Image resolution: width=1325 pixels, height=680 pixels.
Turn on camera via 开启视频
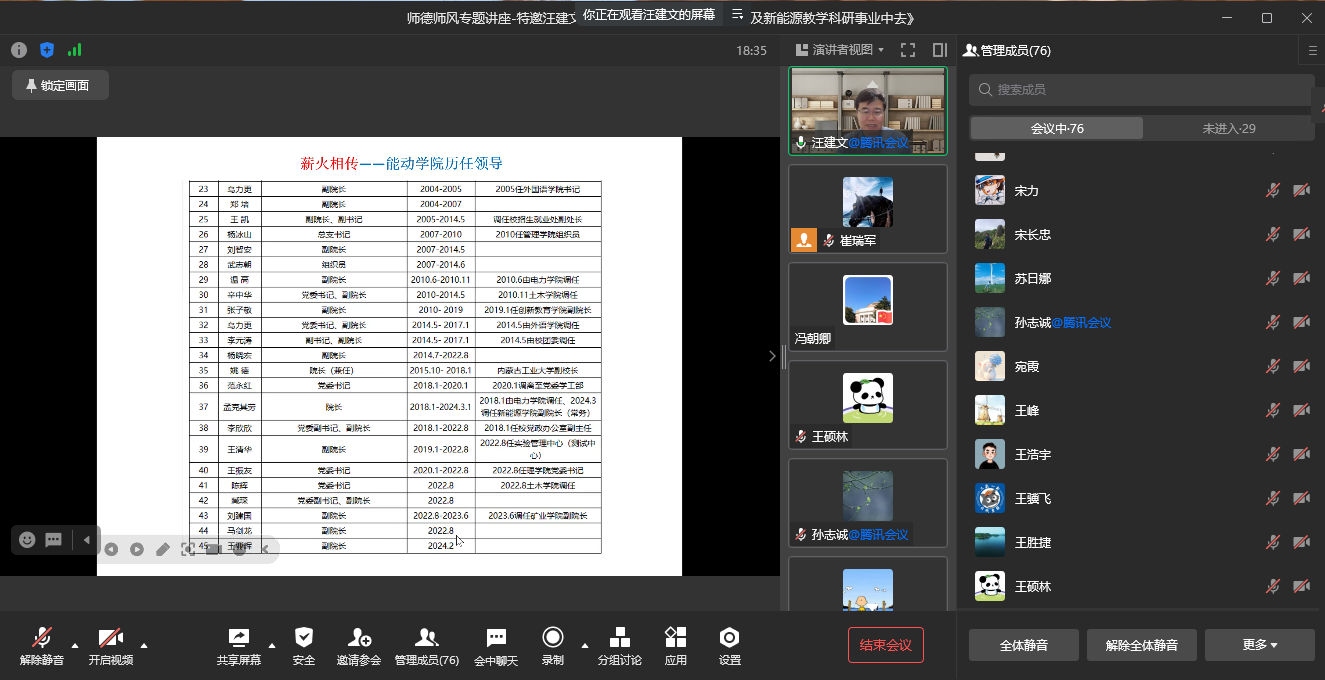[x=110, y=645]
